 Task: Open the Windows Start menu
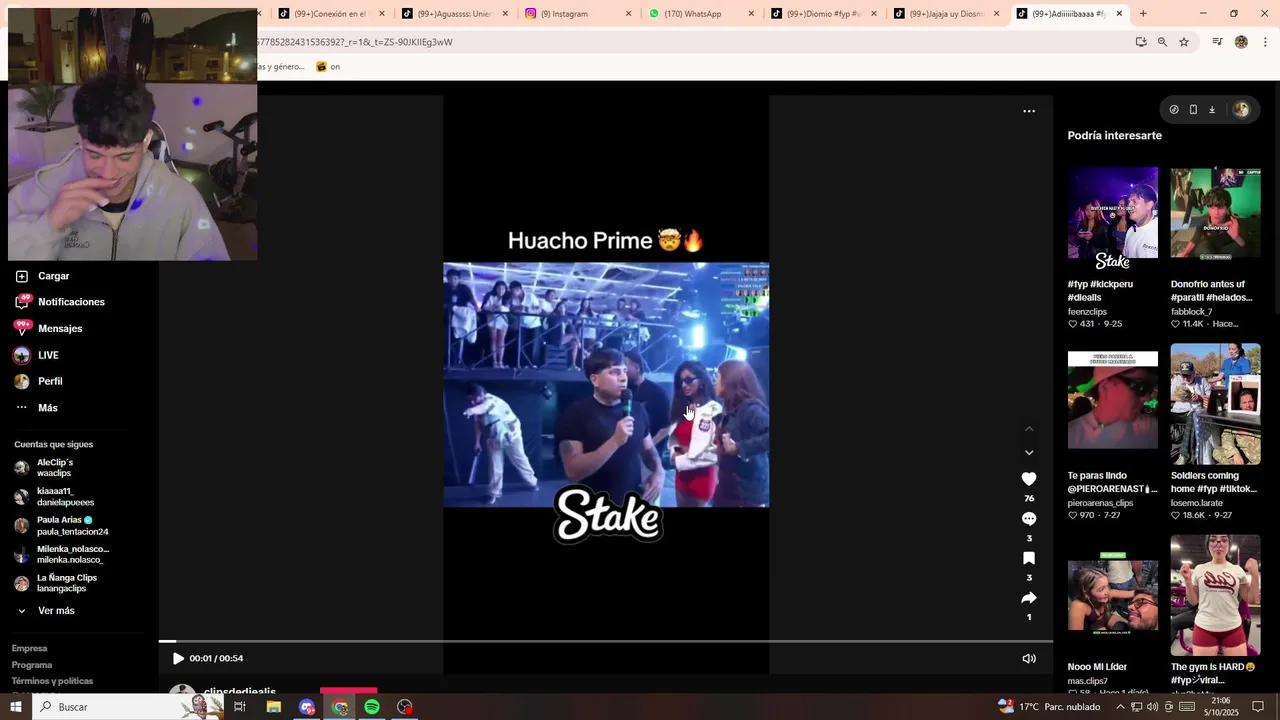(16, 707)
